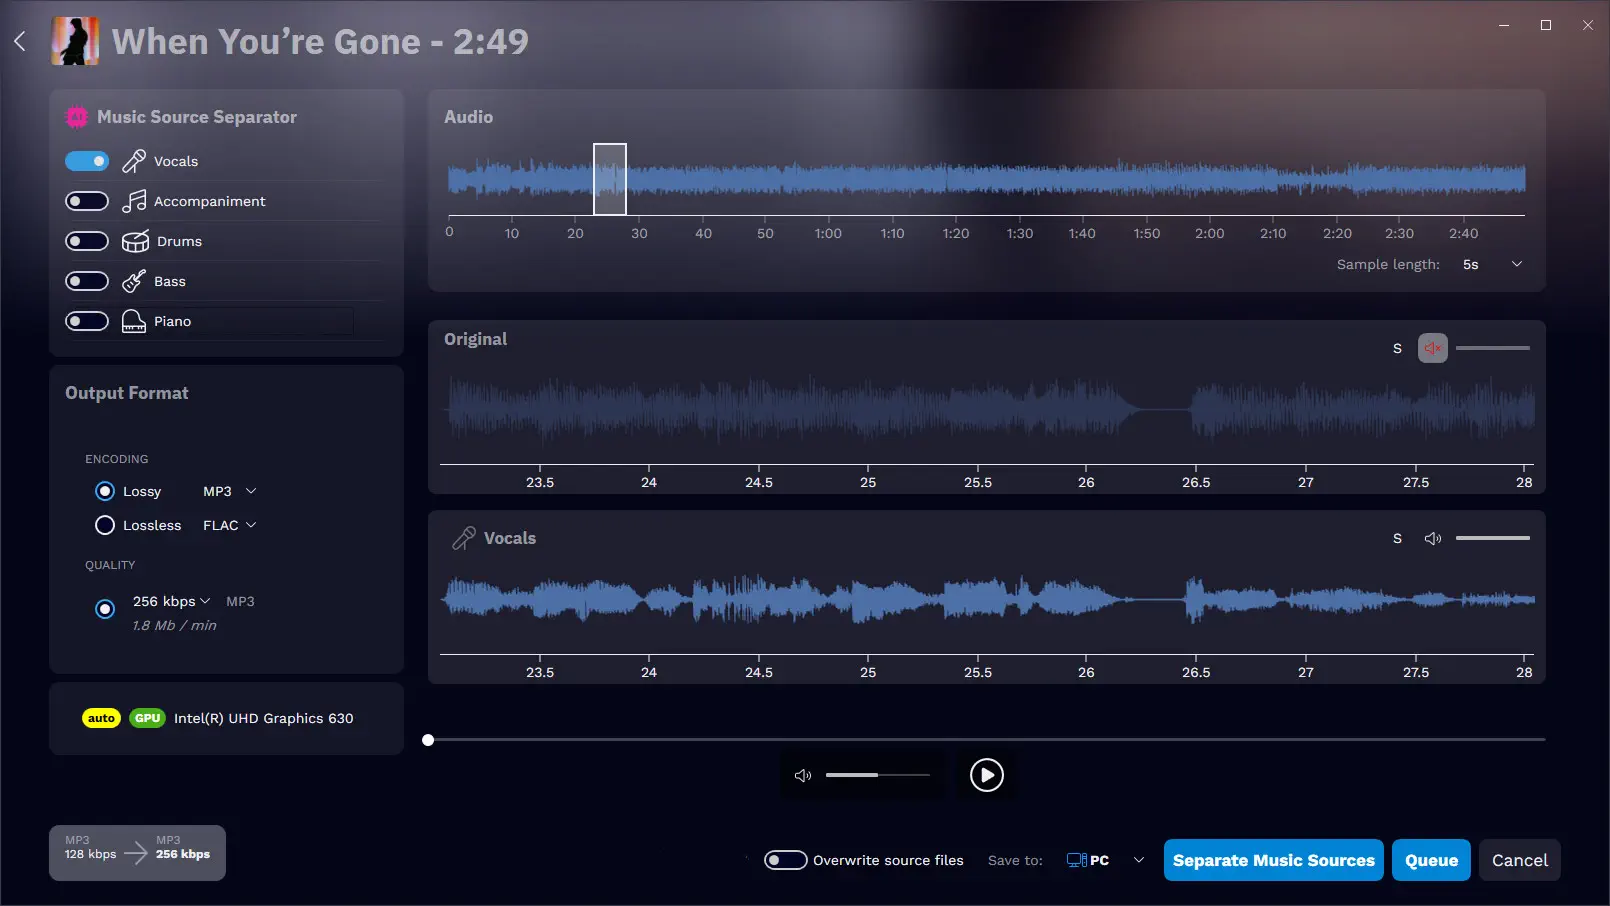The width and height of the screenshot is (1610, 906).
Task: Unmute the Original track speaker icon
Action: [1432, 348]
